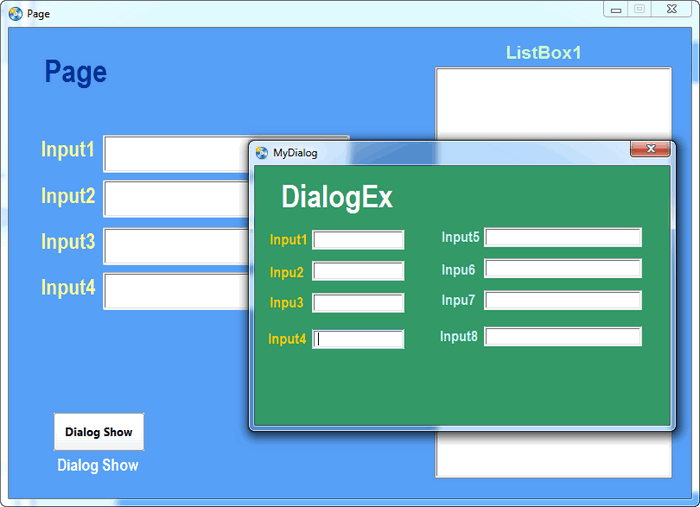Click into the Input8 field in the dialog
This screenshot has height=507, width=700.
click(x=563, y=337)
